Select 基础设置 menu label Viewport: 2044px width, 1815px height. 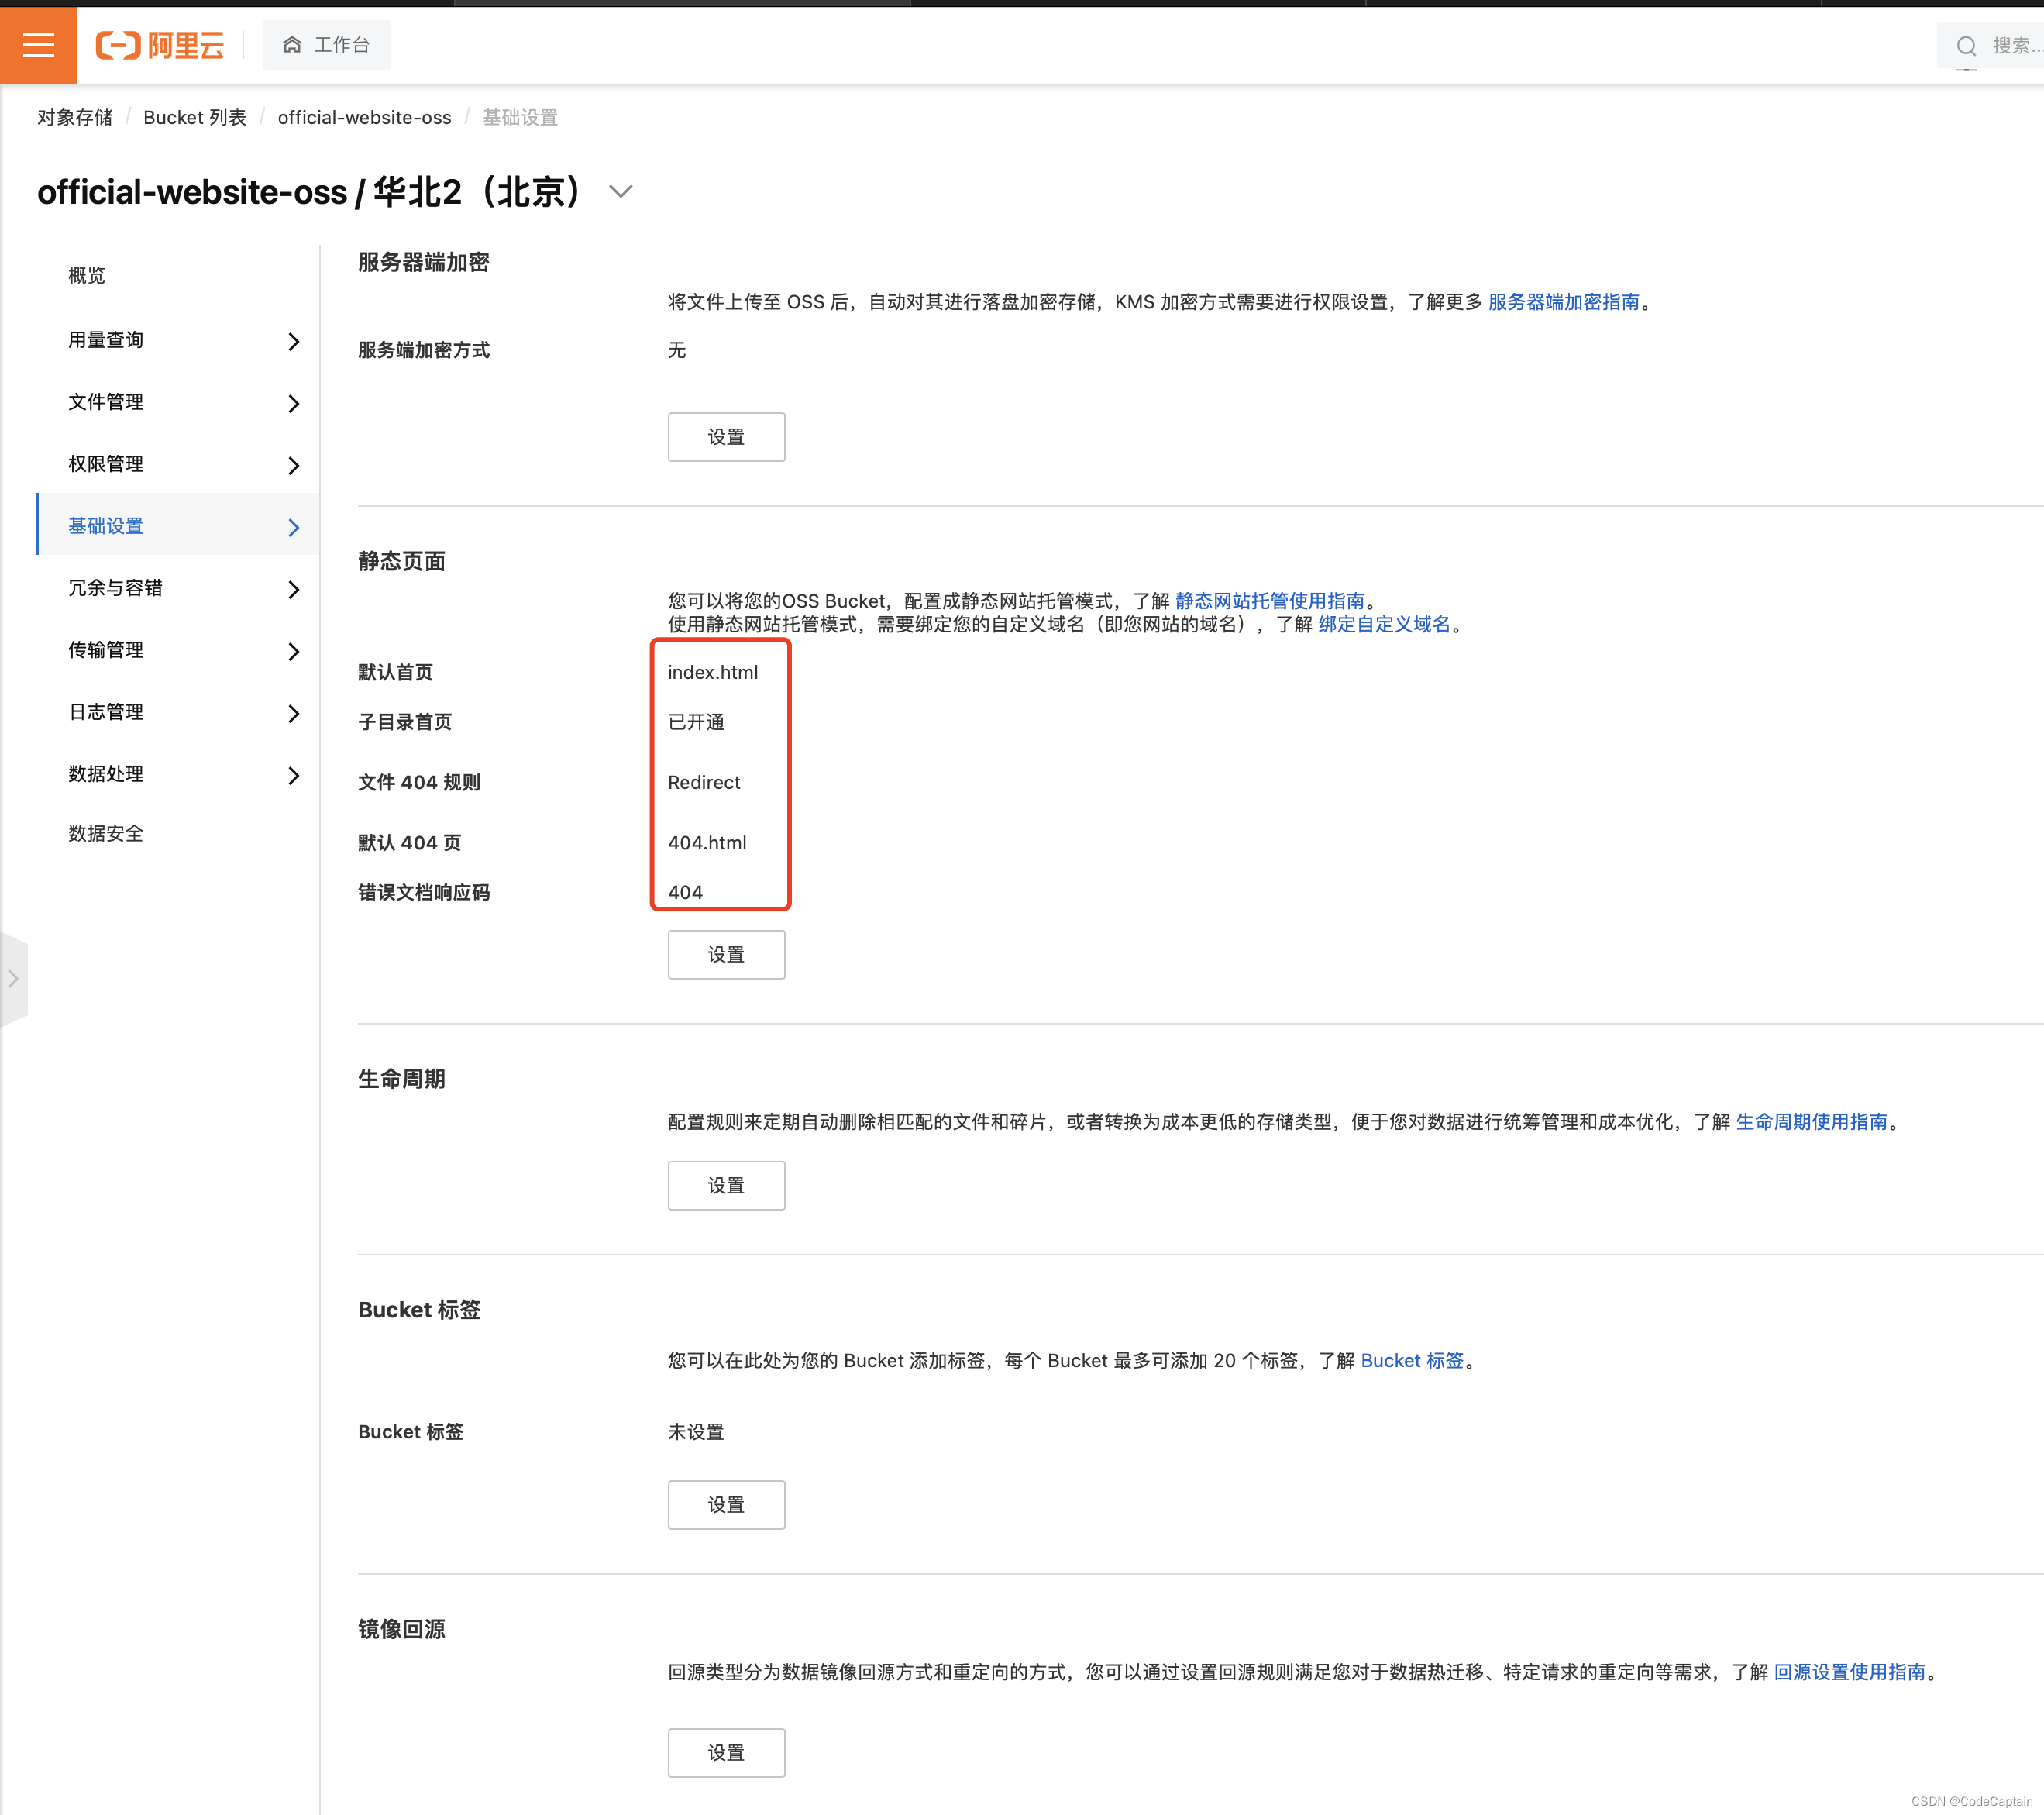pyautogui.click(x=106, y=526)
